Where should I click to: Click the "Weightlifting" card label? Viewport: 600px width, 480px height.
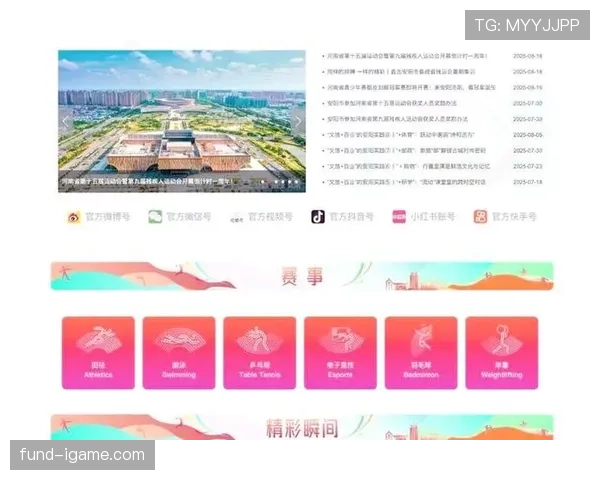pyautogui.click(x=502, y=375)
